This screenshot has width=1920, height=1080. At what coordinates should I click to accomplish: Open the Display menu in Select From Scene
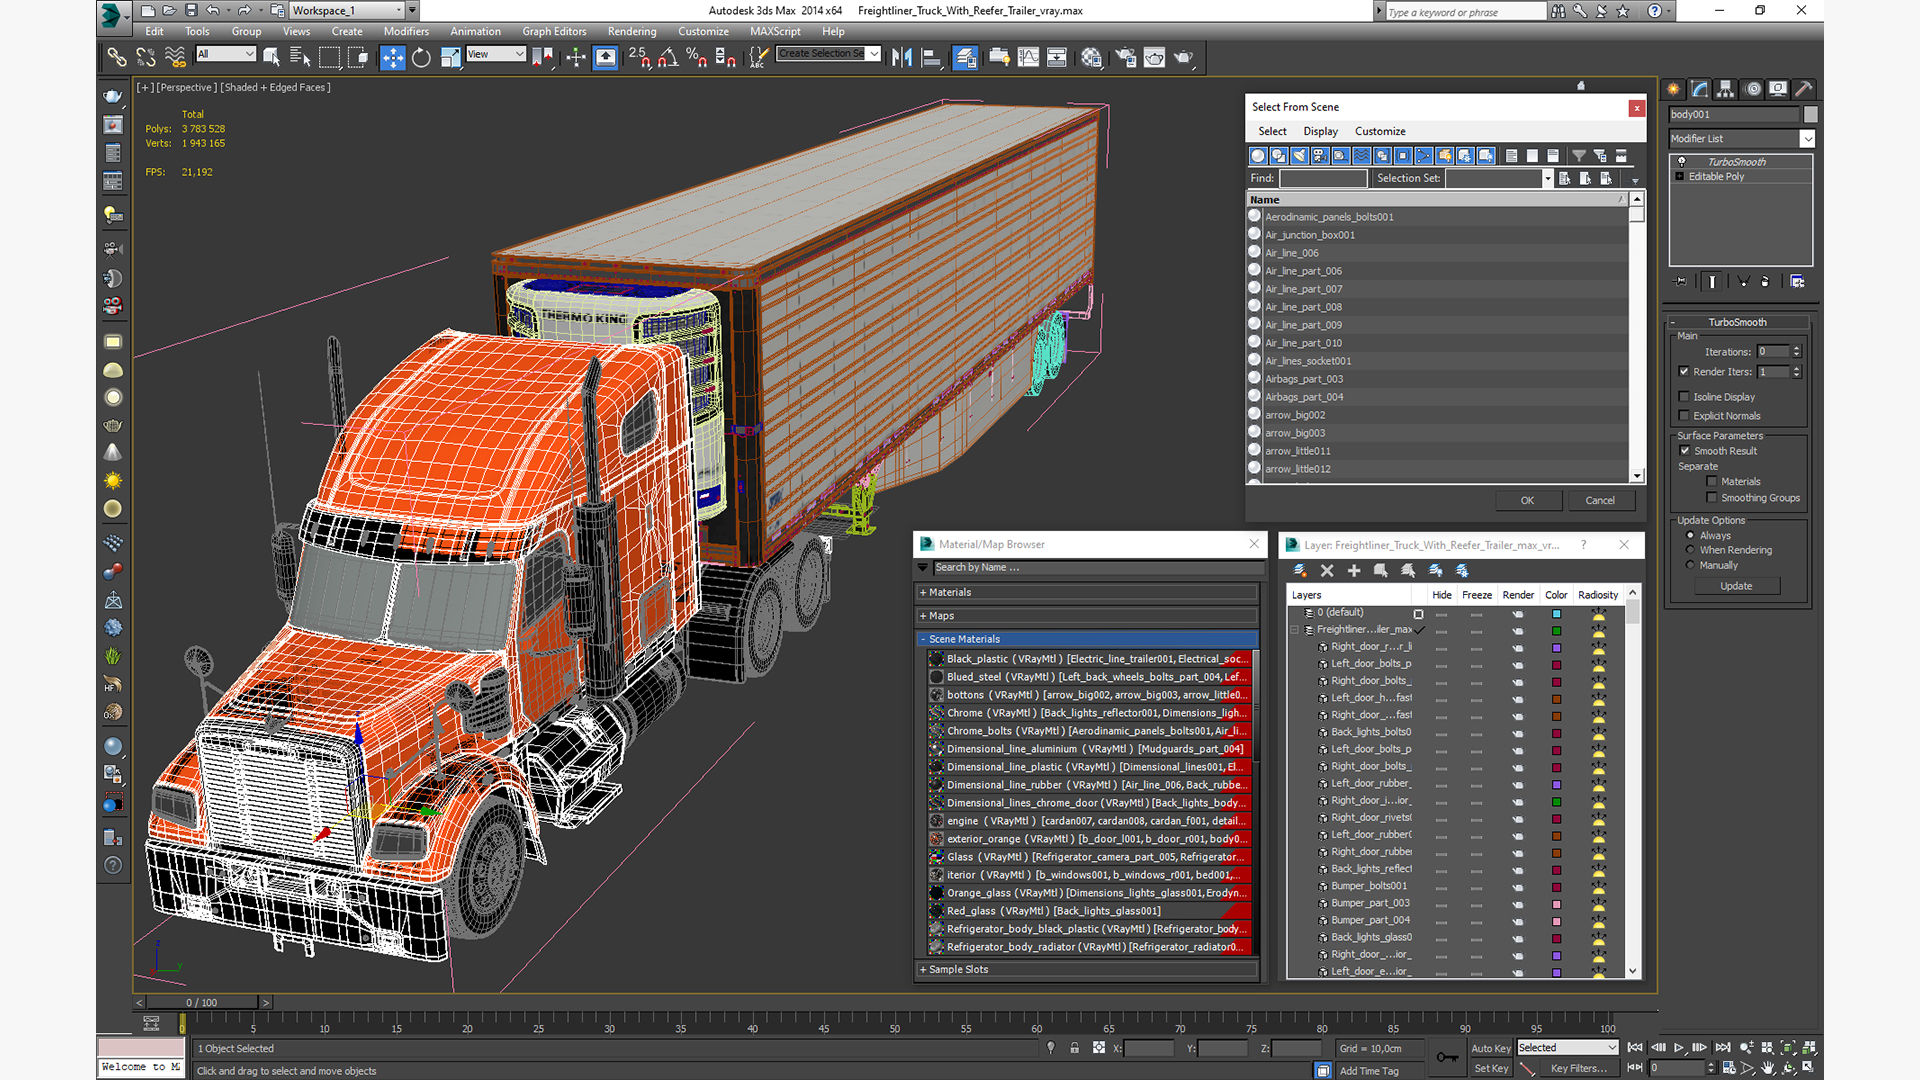point(1320,131)
